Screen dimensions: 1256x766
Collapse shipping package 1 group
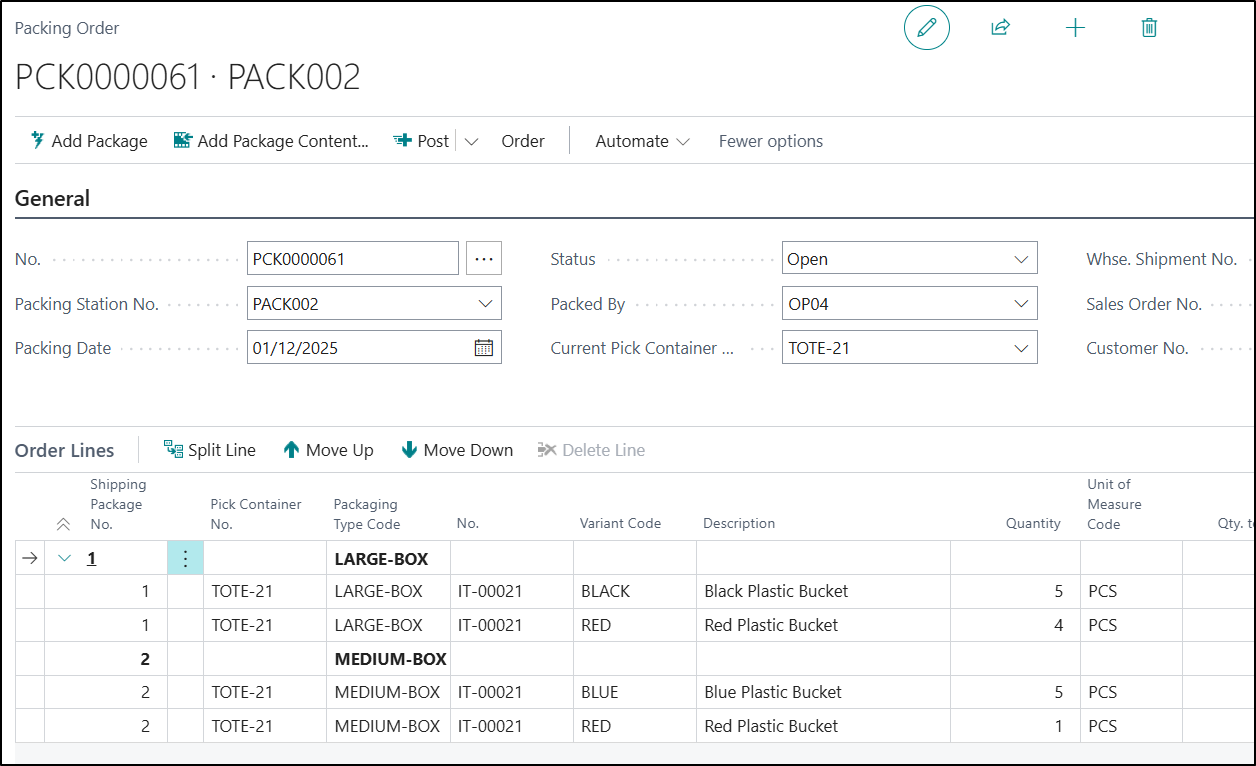pyautogui.click(x=65, y=558)
